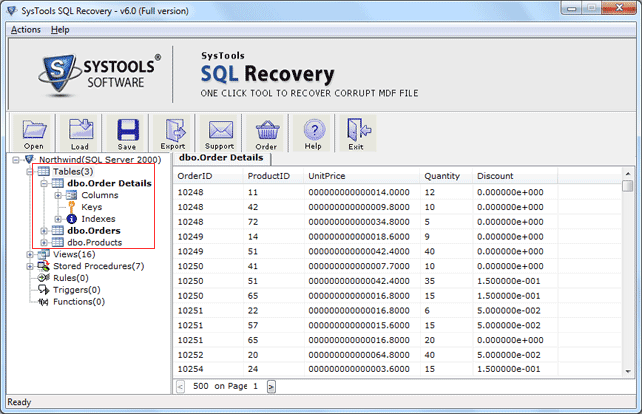Screen dimensions: 642x414
Task: Go to previous page of records
Action: pyautogui.click(x=180, y=386)
